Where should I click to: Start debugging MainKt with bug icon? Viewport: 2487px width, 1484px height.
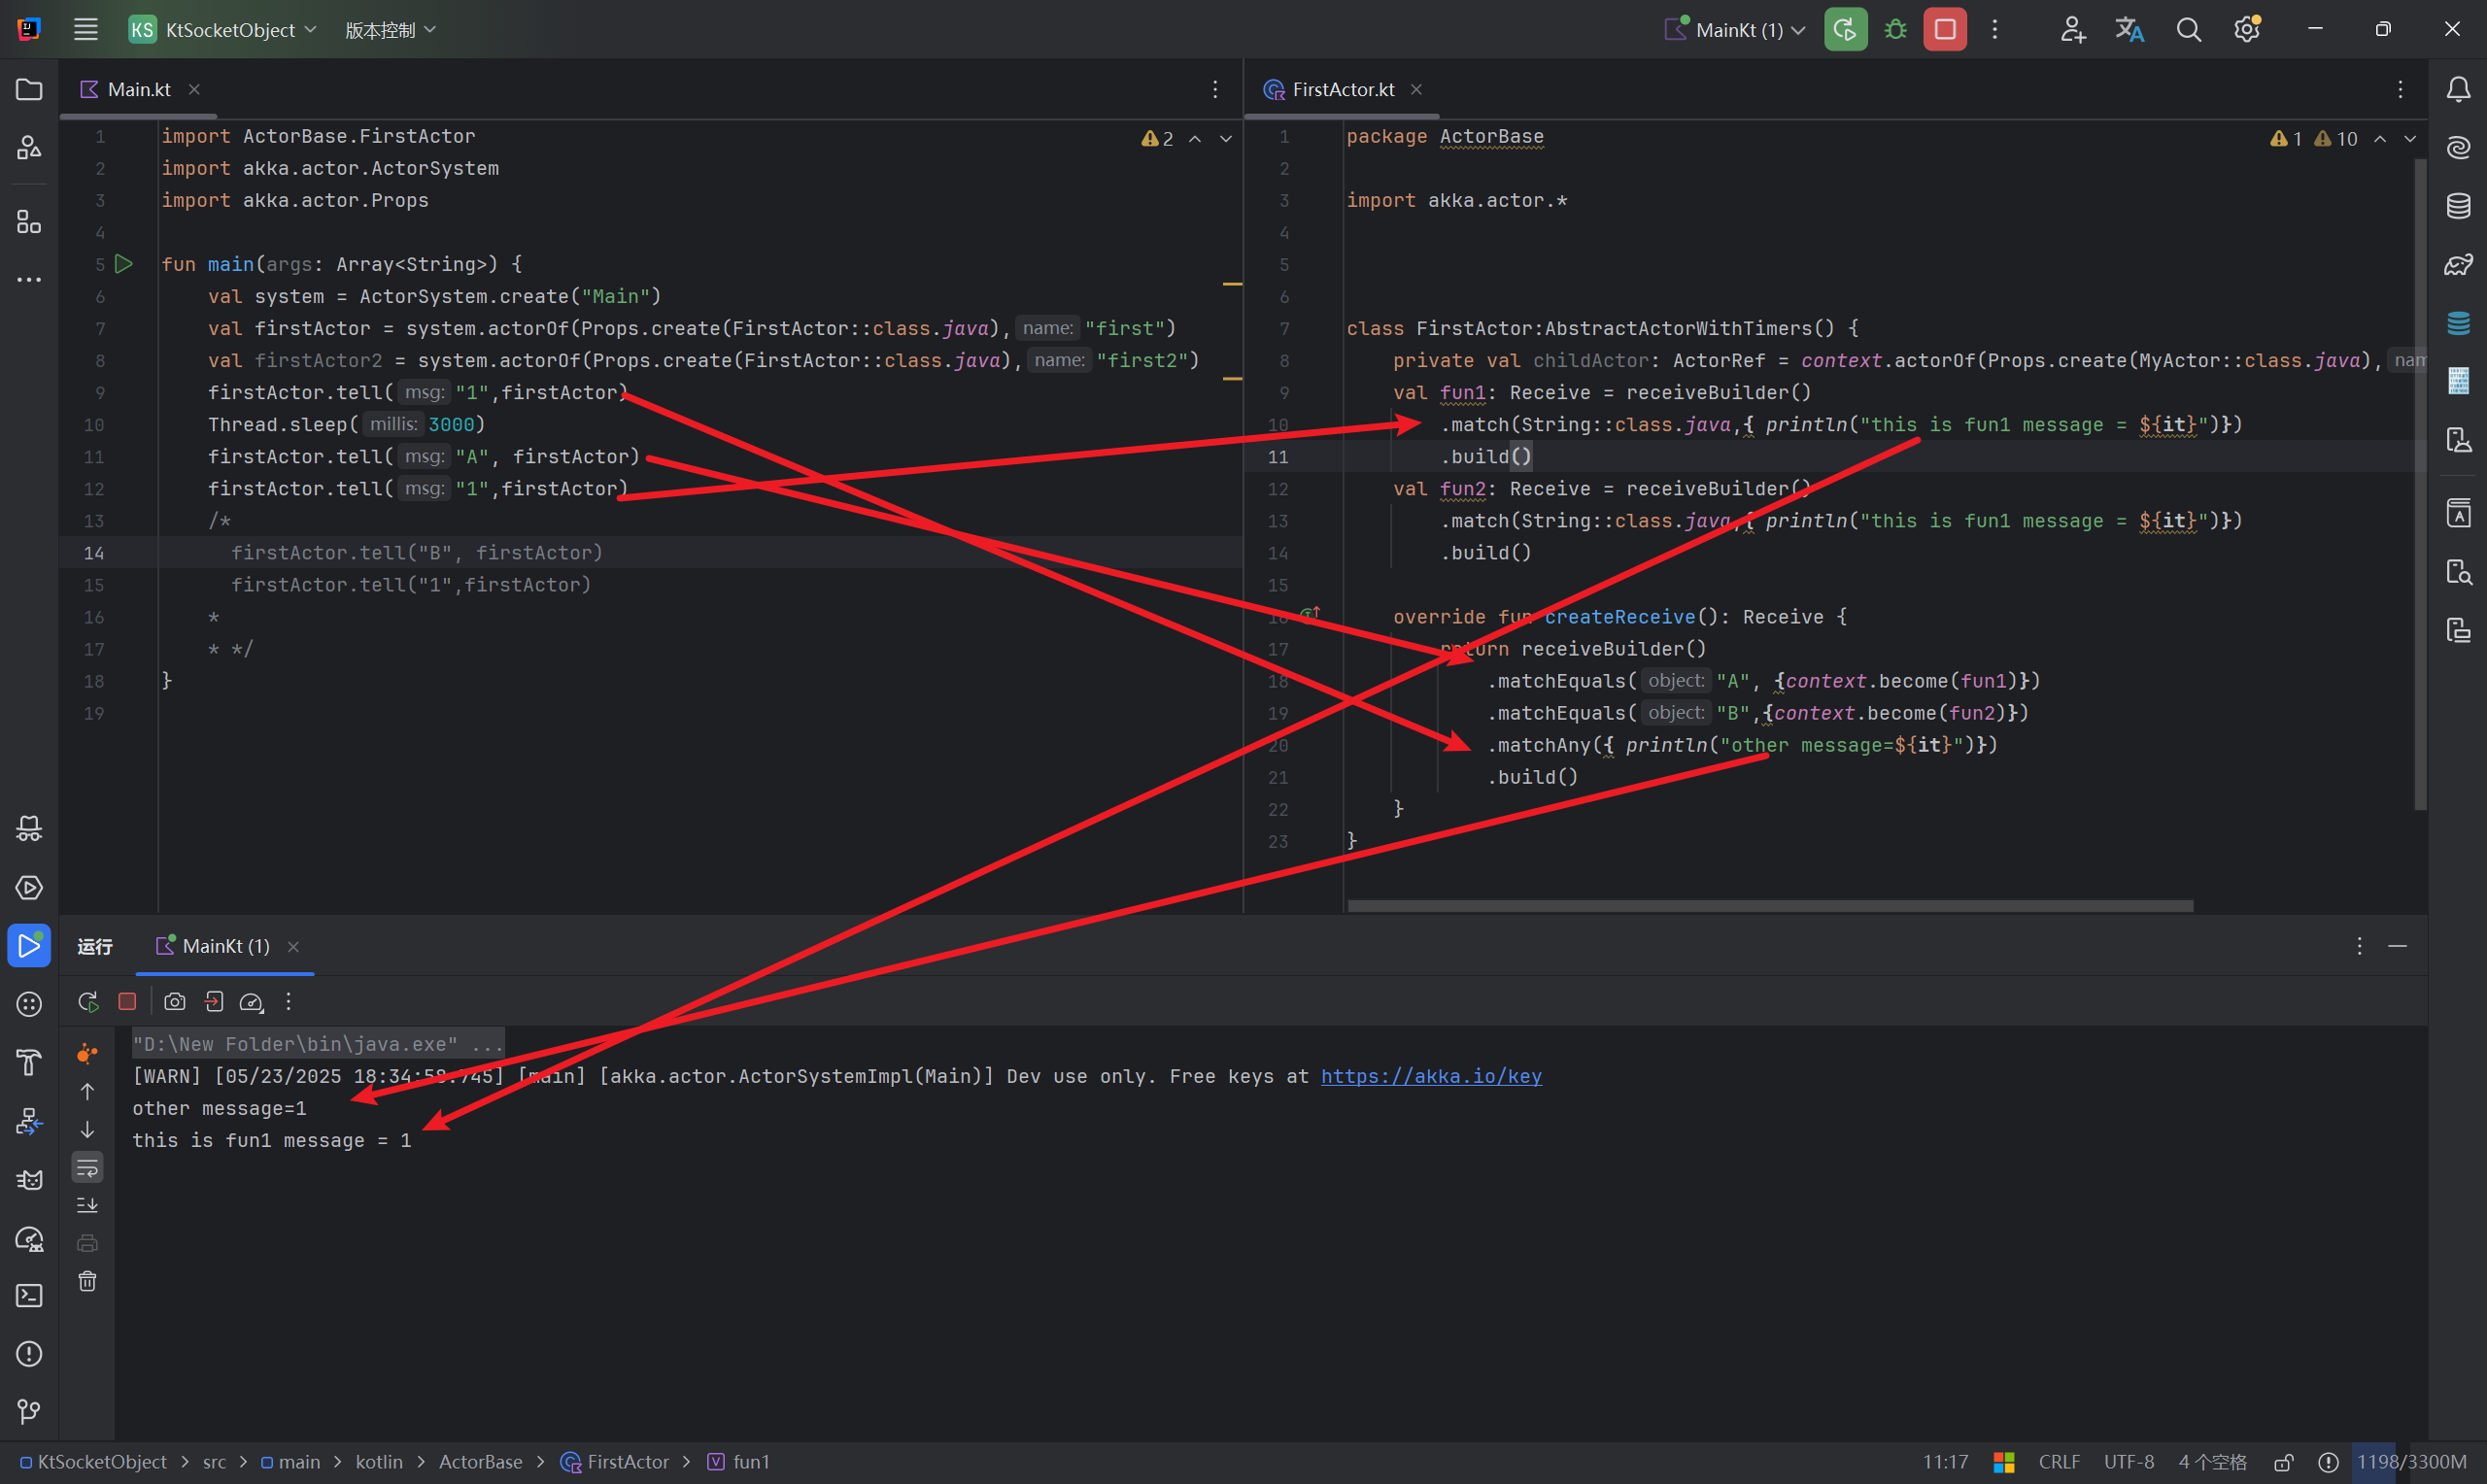point(1895,29)
